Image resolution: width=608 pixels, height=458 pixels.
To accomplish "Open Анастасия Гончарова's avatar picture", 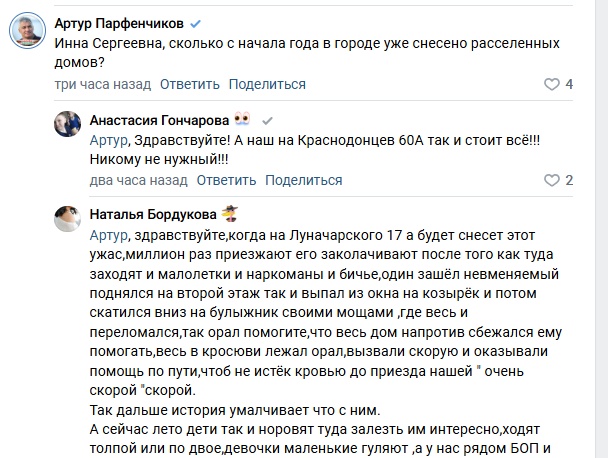I will [x=67, y=124].
